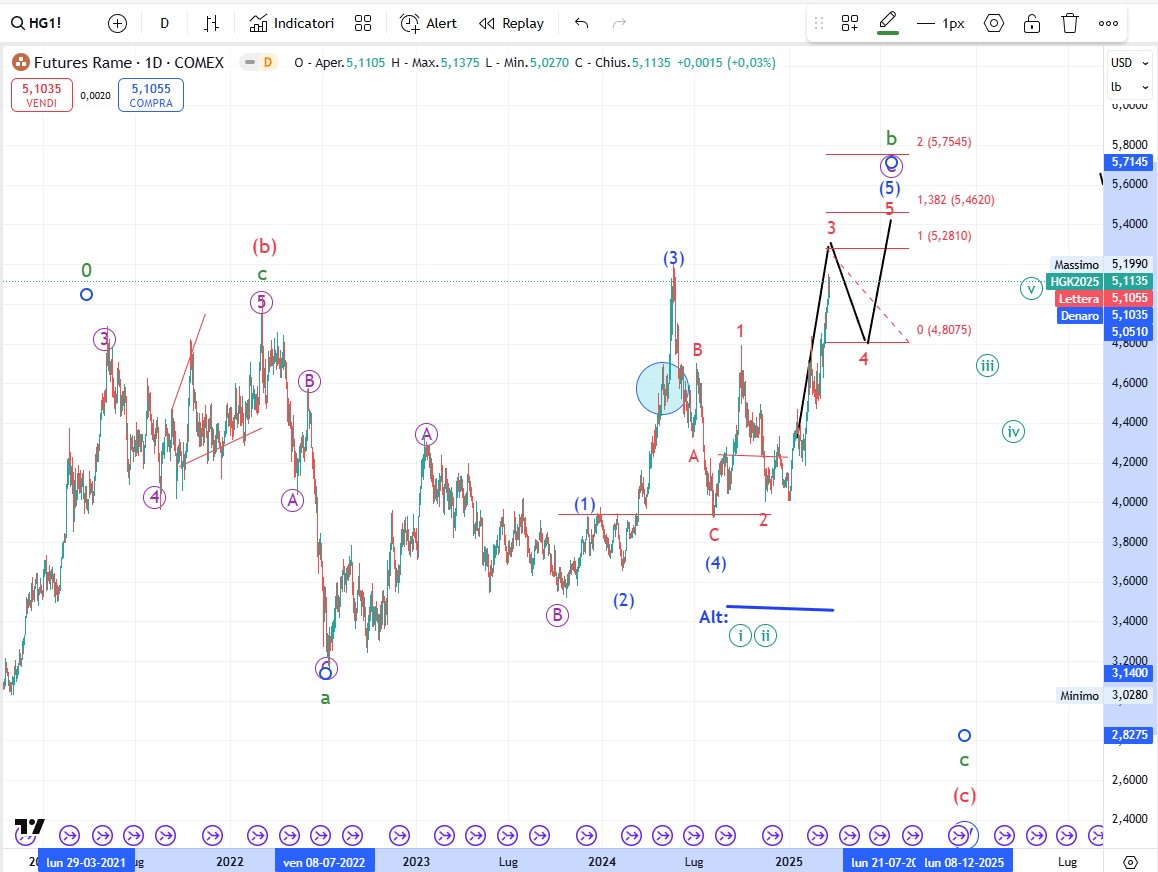1158x872 pixels.
Task: Redo the last undone action
Action: 620,24
